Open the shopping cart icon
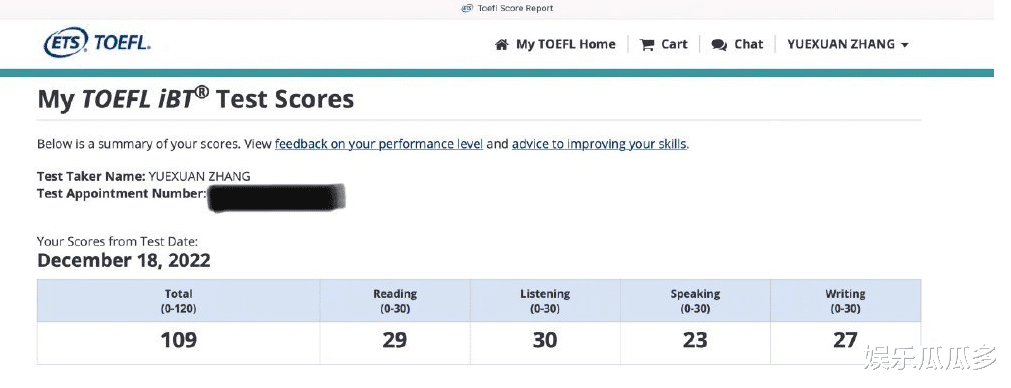1011x388 pixels. (647, 44)
